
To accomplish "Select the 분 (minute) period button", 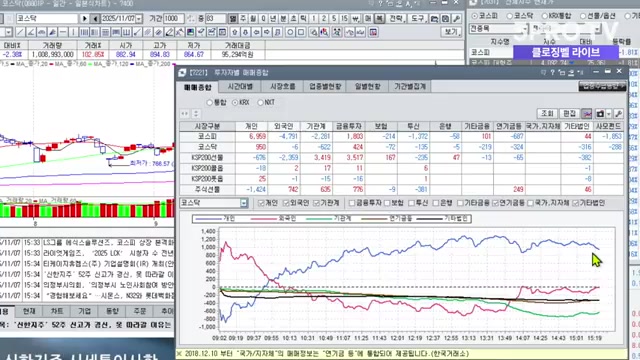I will [283, 18].
